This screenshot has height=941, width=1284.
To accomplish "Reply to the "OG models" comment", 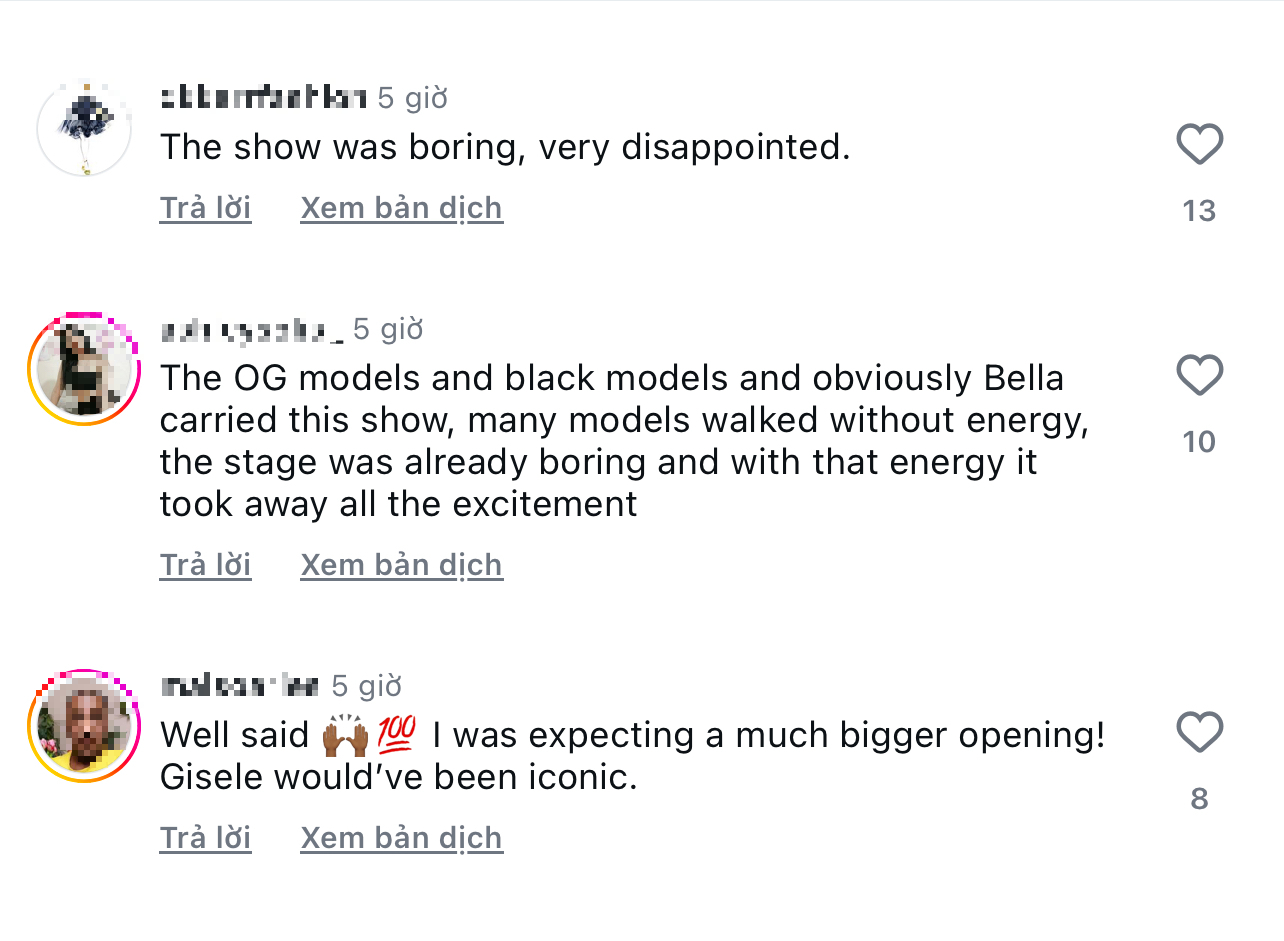I will pyautogui.click(x=205, y=565).
